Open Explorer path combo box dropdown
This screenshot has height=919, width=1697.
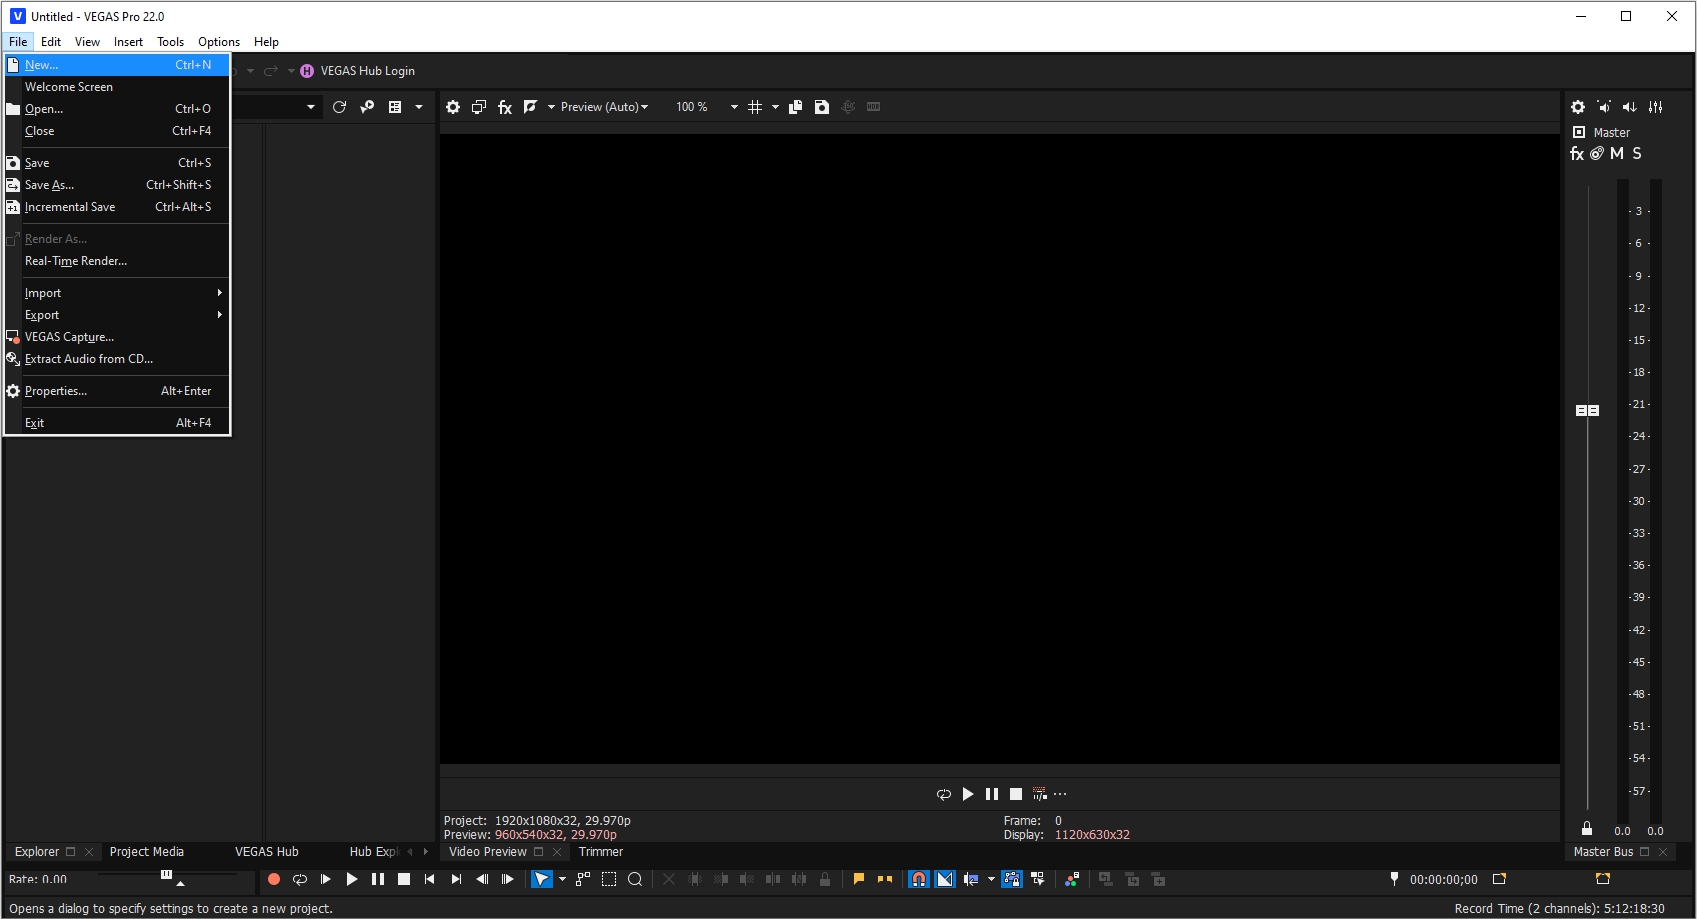(311, 107)
